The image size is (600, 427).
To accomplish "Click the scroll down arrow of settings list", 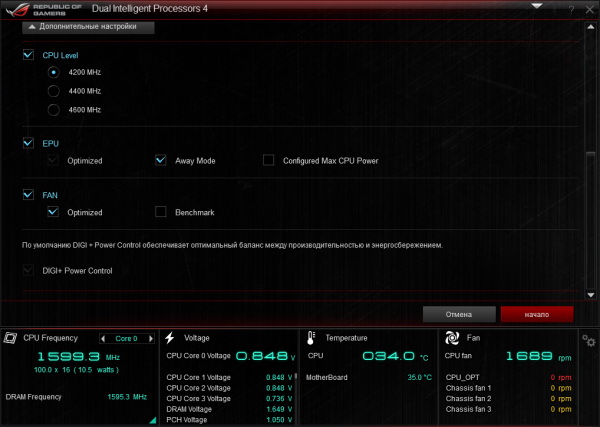I will click(x=590, y=295).
